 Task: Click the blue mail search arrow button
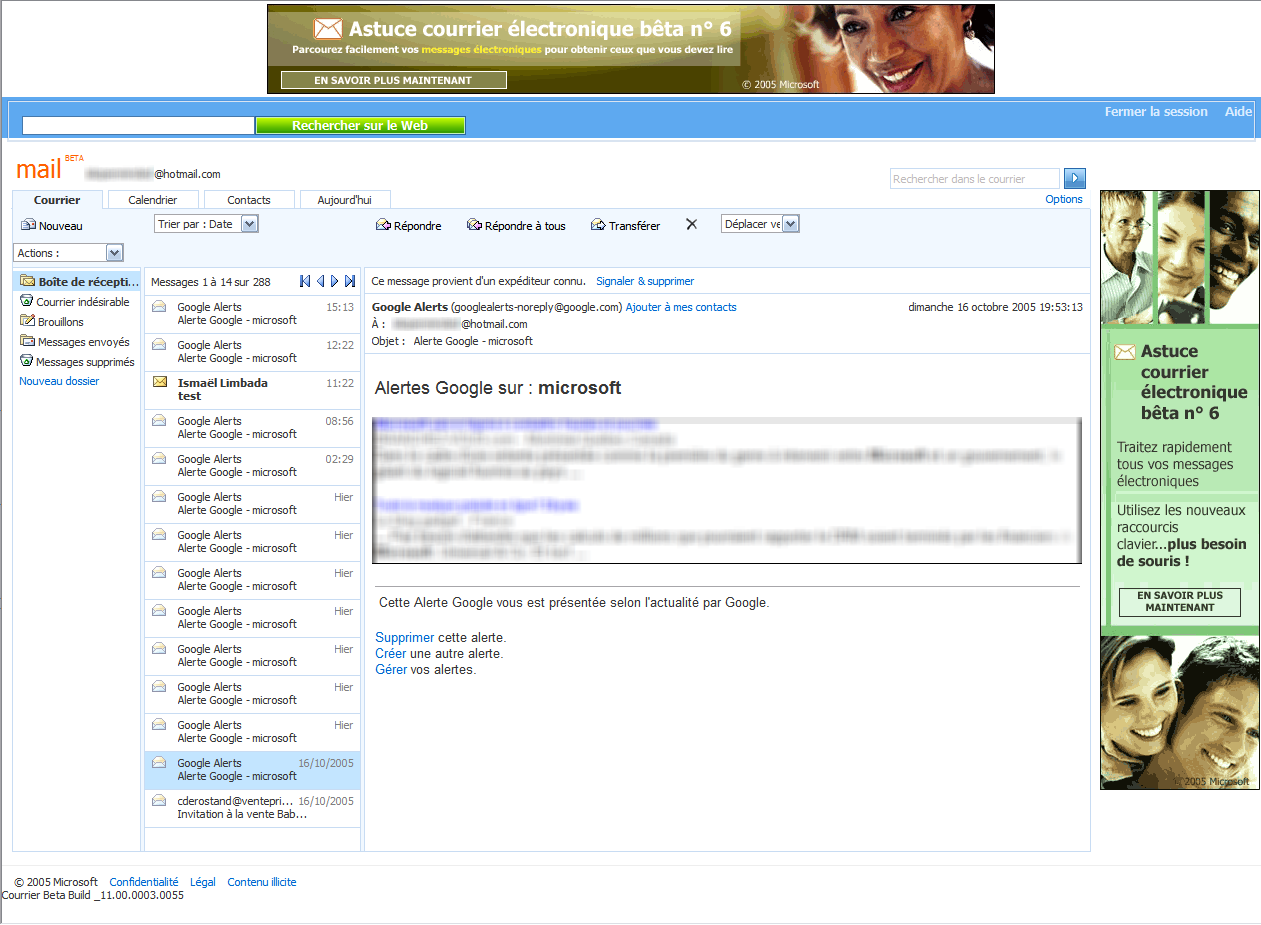[x=1075, y=179]
